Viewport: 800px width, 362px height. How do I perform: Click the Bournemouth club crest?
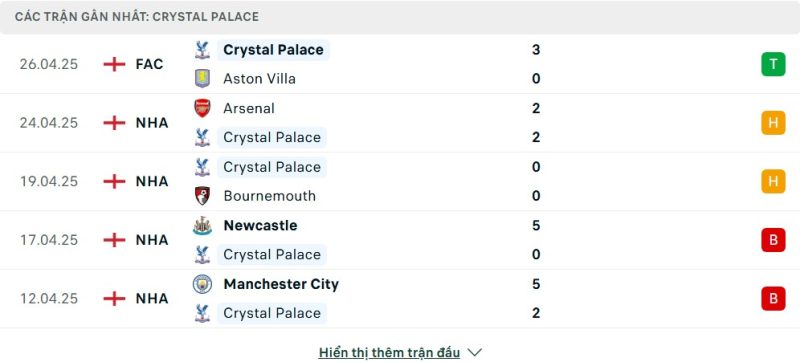(202, 196)
